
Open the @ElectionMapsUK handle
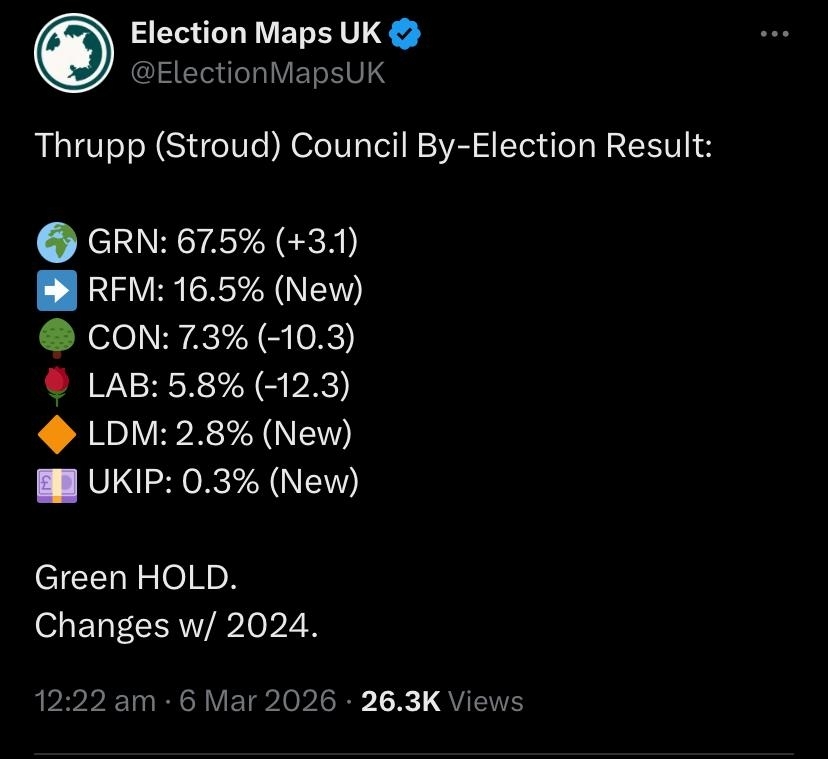[258, 73]
